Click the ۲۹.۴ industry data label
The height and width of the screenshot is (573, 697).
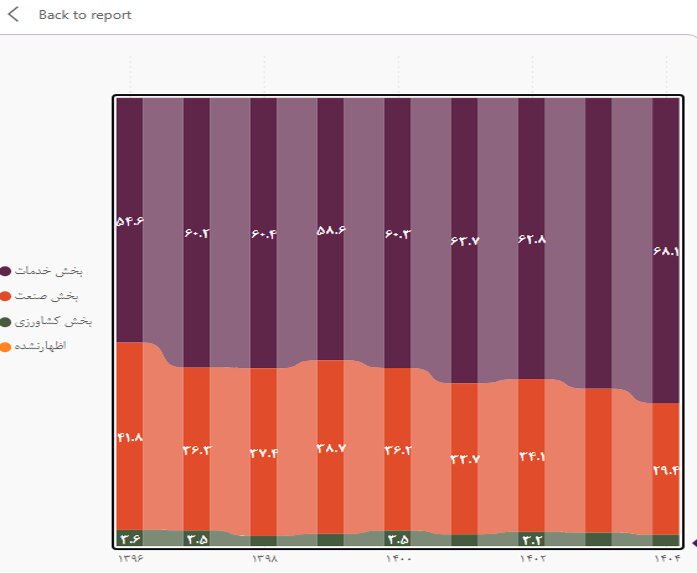666,469
